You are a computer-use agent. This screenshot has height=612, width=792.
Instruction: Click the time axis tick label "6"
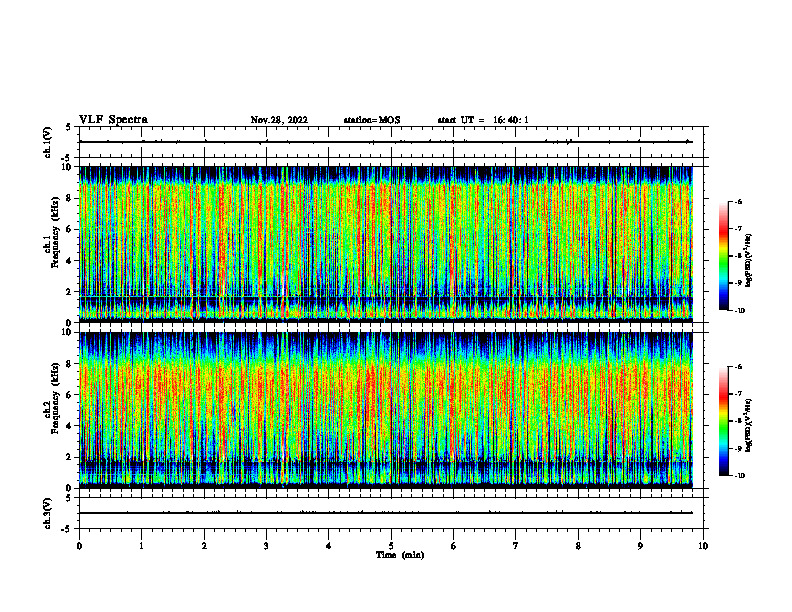pos(454,546)
